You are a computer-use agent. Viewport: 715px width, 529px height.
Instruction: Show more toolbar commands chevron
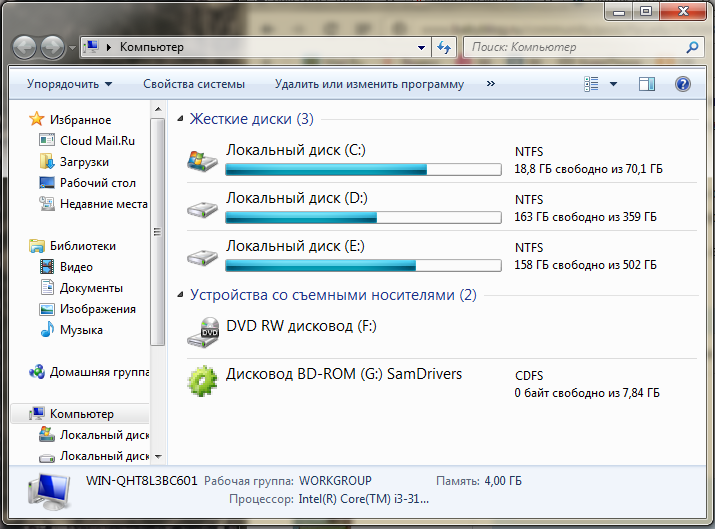[491, 83]
